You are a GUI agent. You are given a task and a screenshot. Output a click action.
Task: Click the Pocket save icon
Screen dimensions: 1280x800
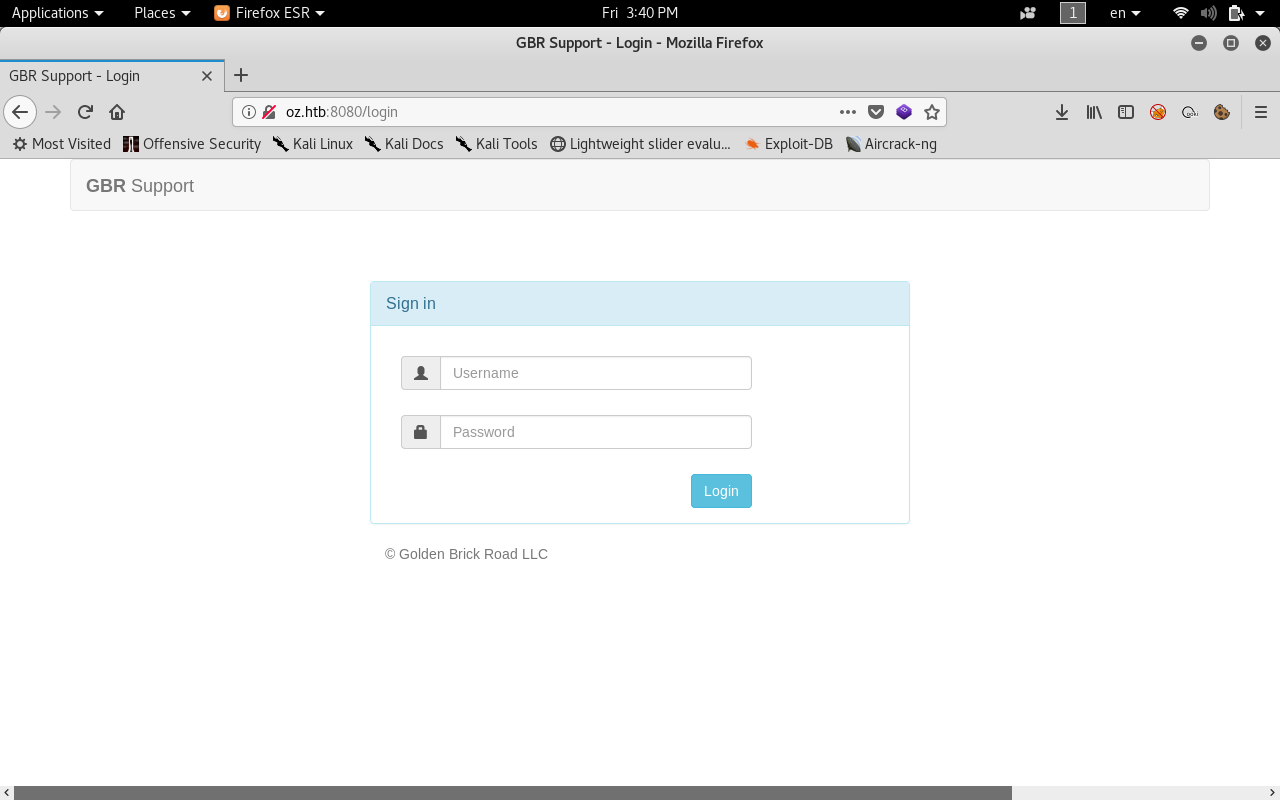(876, 112)
